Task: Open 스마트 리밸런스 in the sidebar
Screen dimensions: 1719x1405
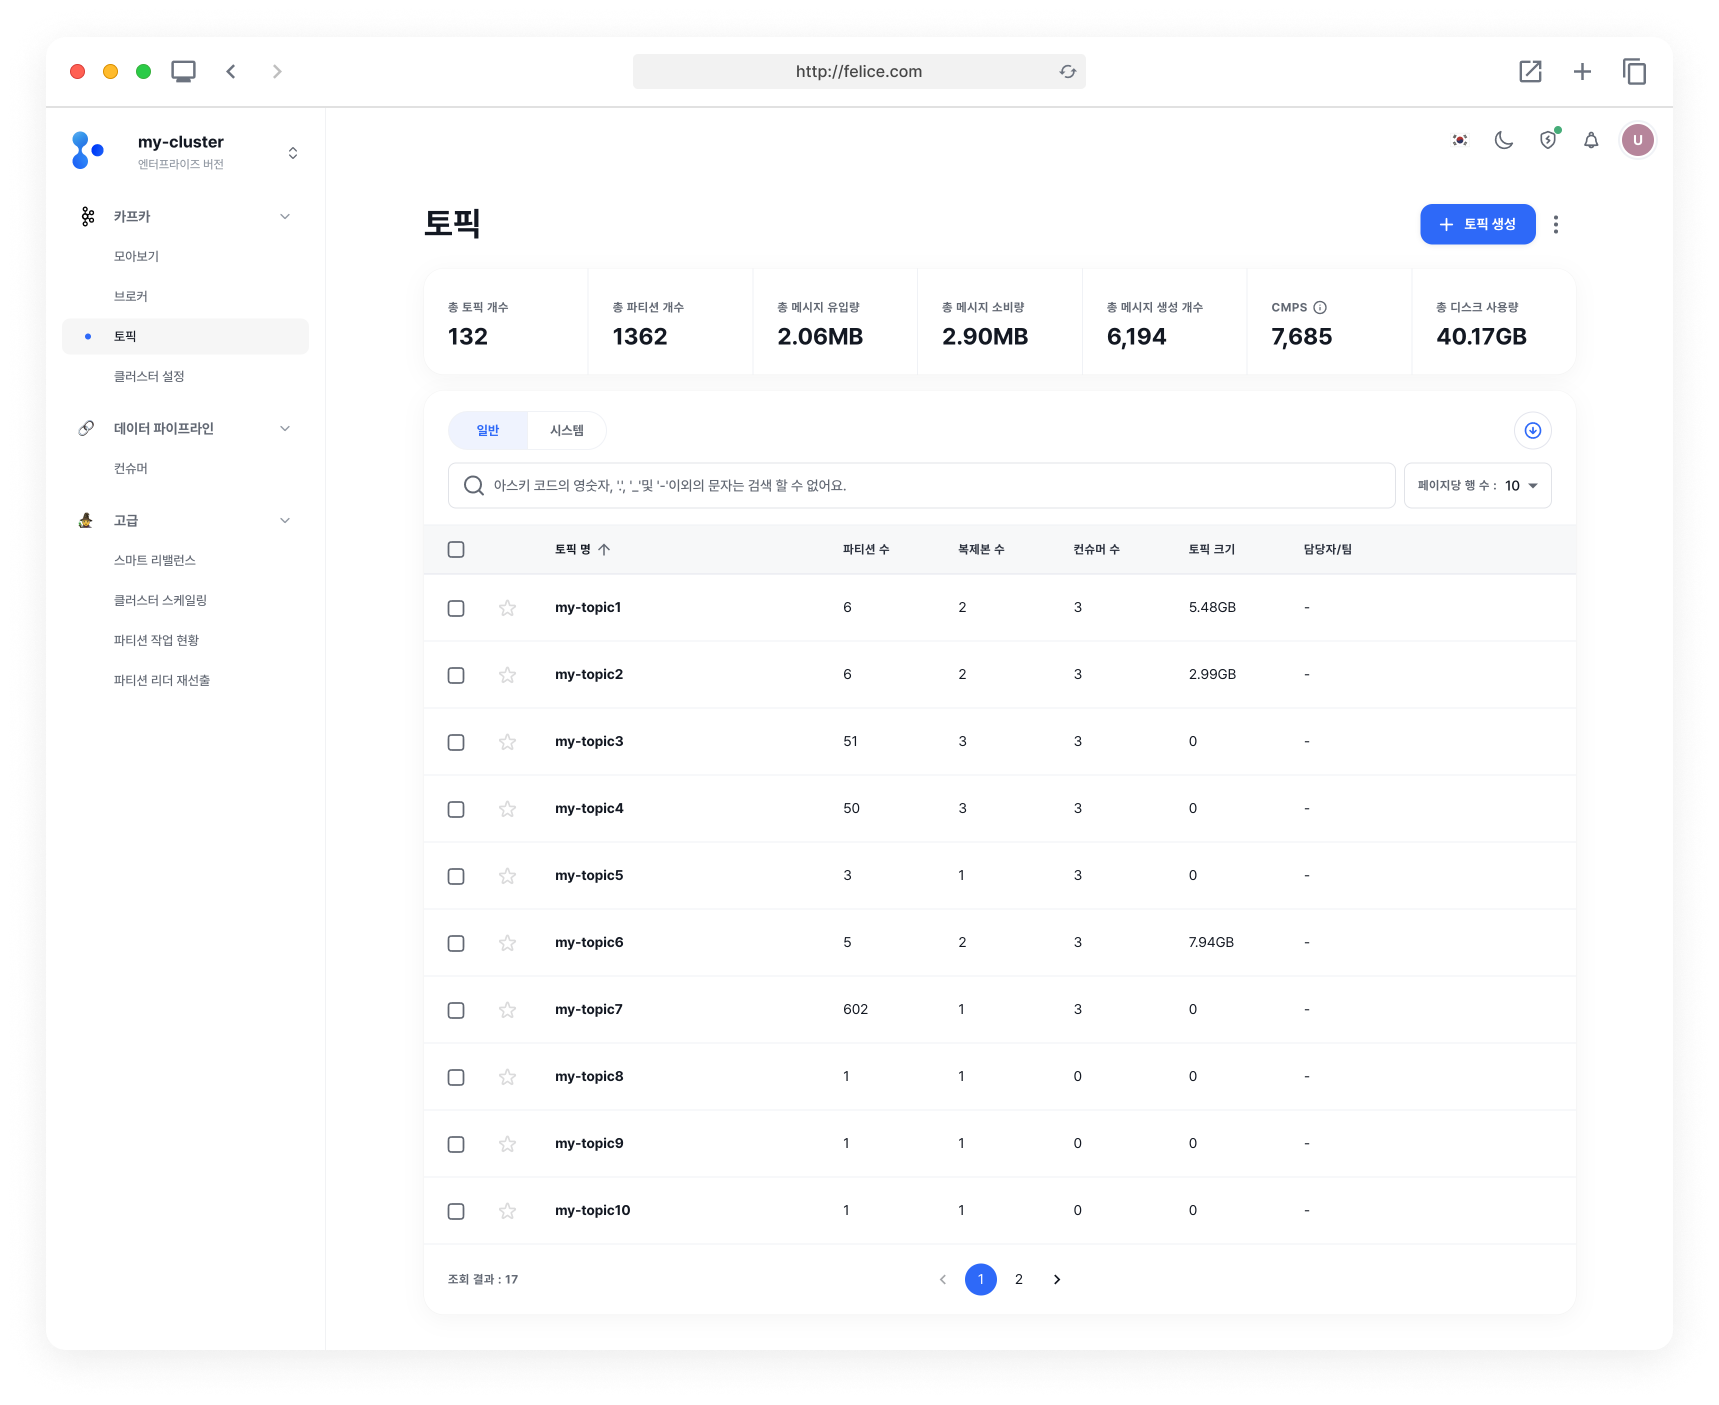Action: [155, 560]
